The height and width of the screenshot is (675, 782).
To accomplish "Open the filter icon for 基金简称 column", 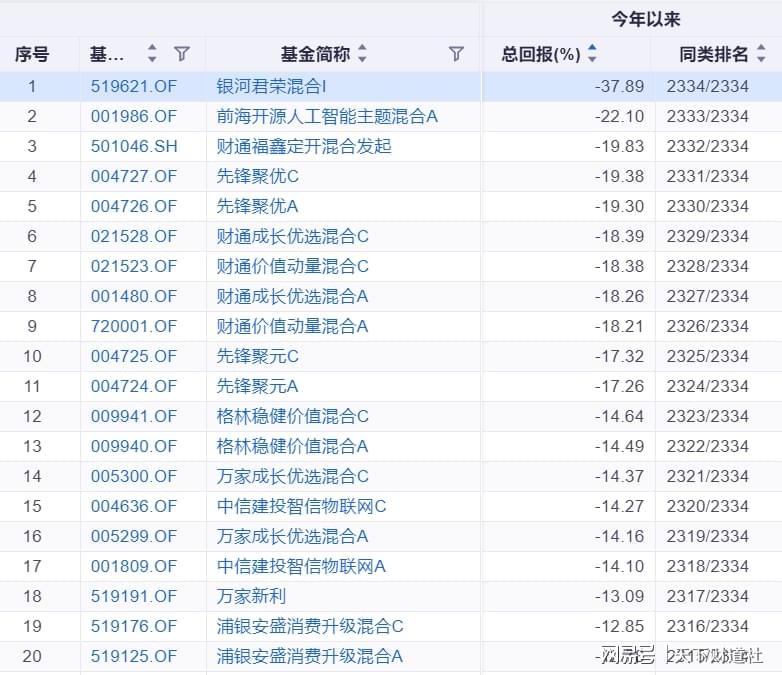I will [456, 54].
